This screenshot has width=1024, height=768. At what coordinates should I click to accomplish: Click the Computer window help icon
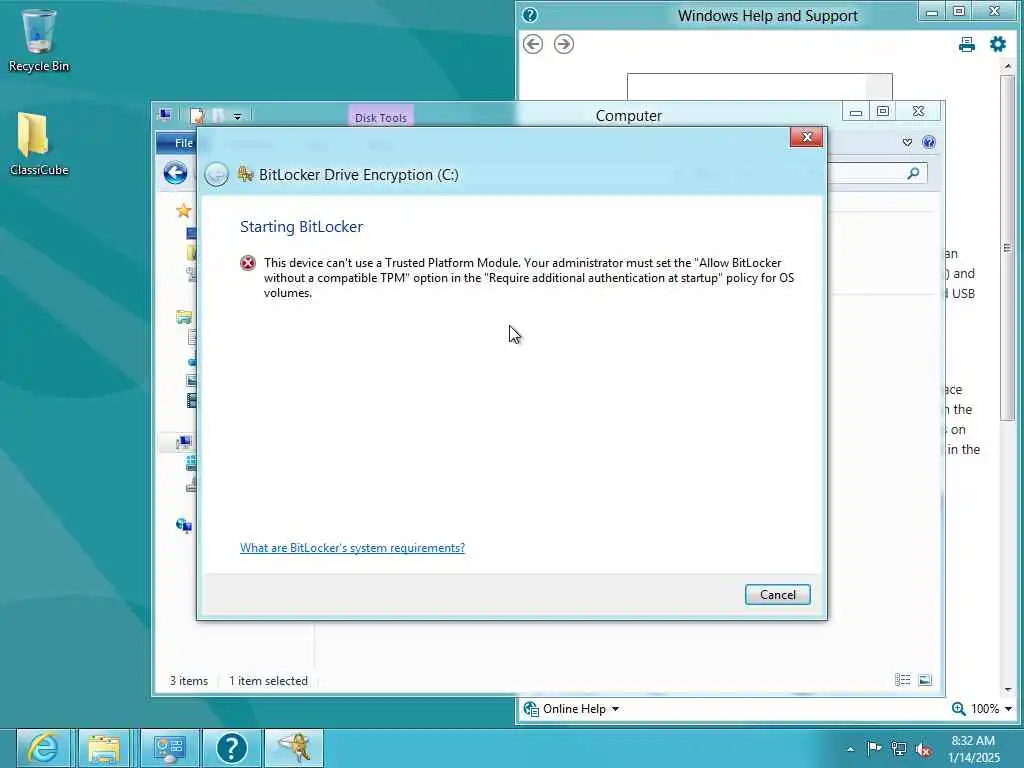click(x=929, y=142)
